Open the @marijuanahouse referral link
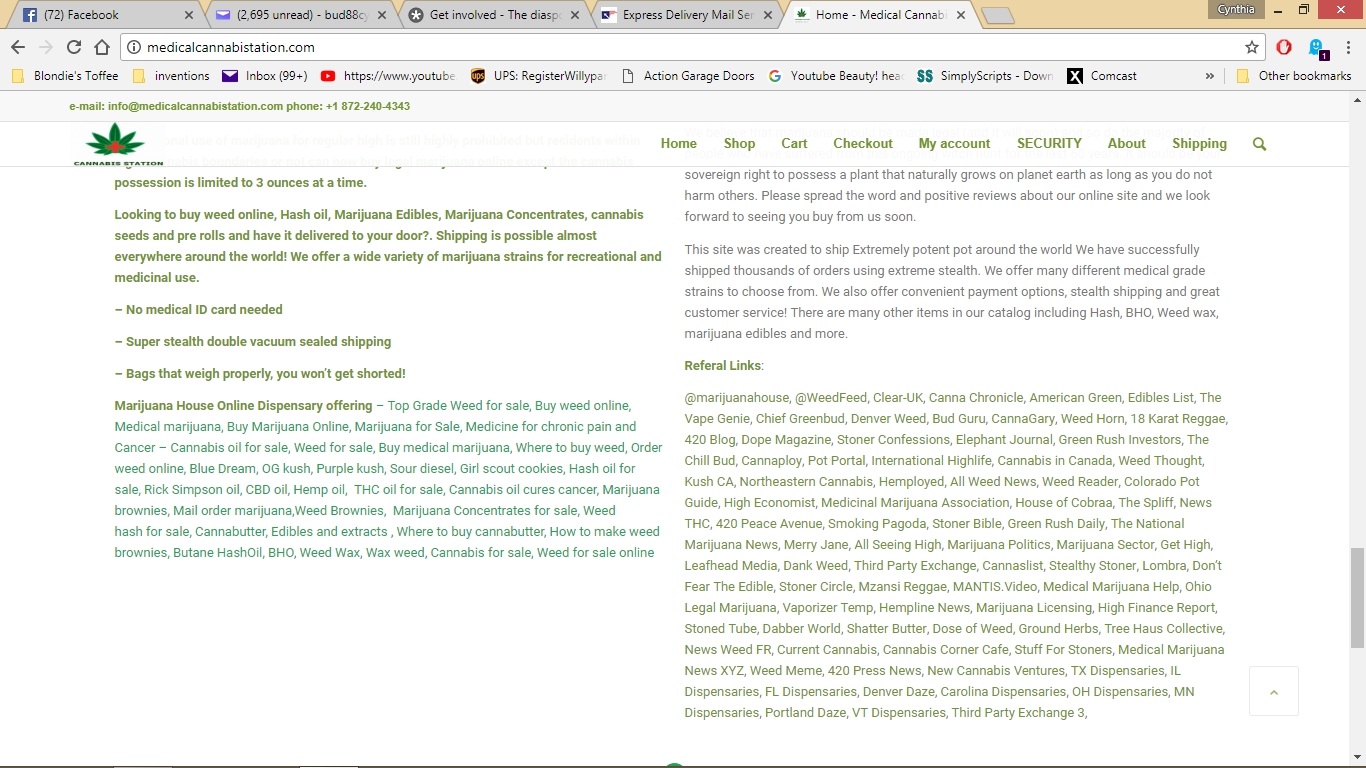The width and height of the screenshot is (1366, 768). pyautogui.click(x=736, y=398)
